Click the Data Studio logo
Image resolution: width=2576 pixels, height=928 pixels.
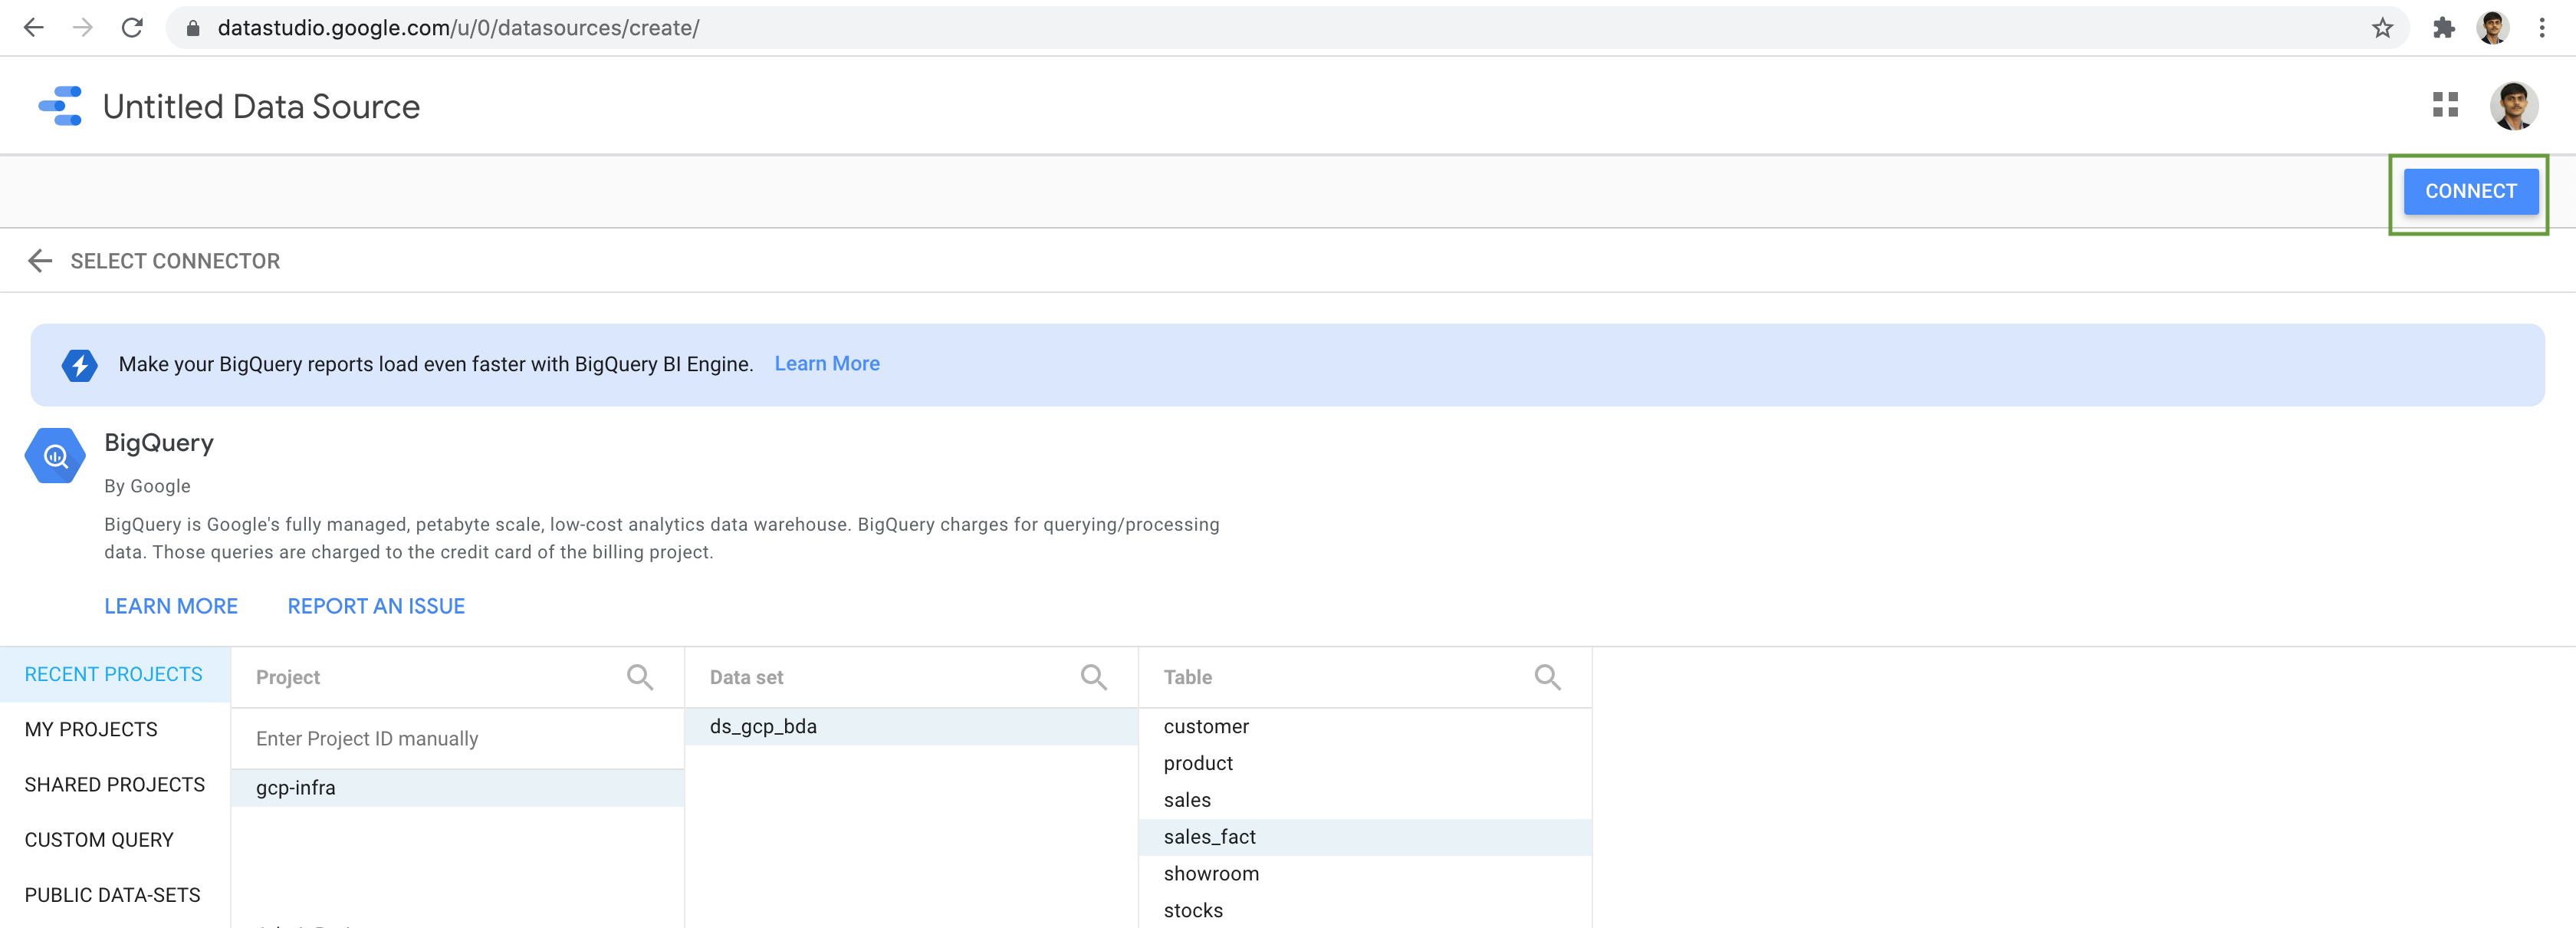coord(60,106)
